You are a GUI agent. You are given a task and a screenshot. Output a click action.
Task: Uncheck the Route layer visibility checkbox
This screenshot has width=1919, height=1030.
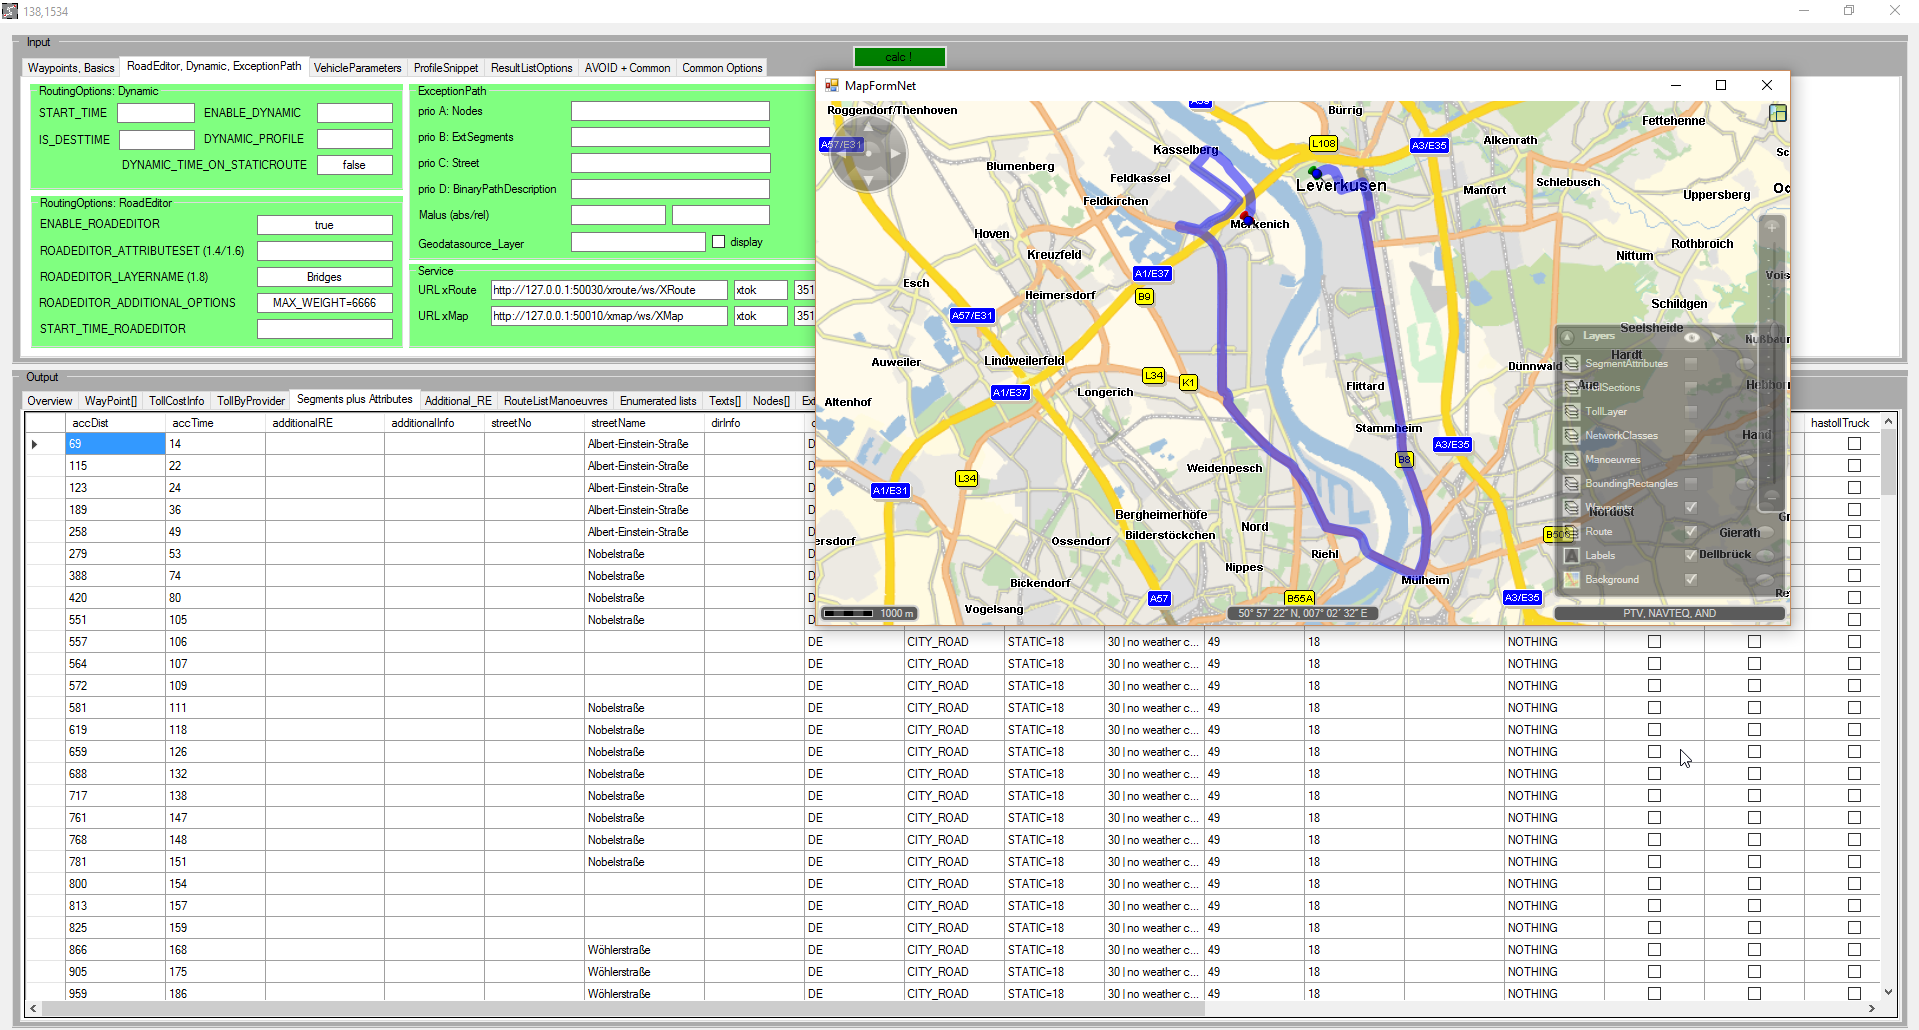click(x=1691, y=532)
